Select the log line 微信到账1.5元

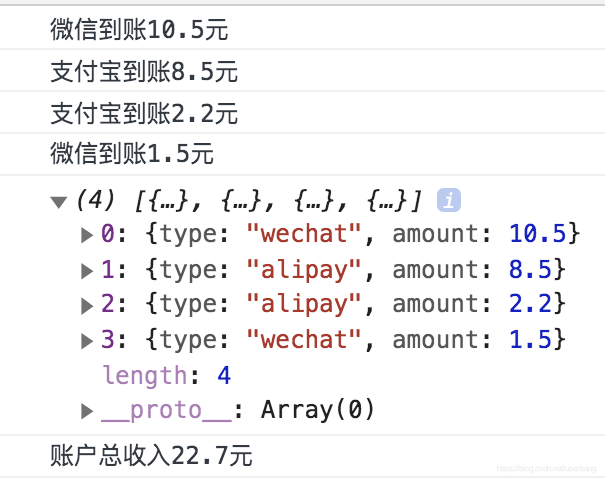(x=132, y=153)
